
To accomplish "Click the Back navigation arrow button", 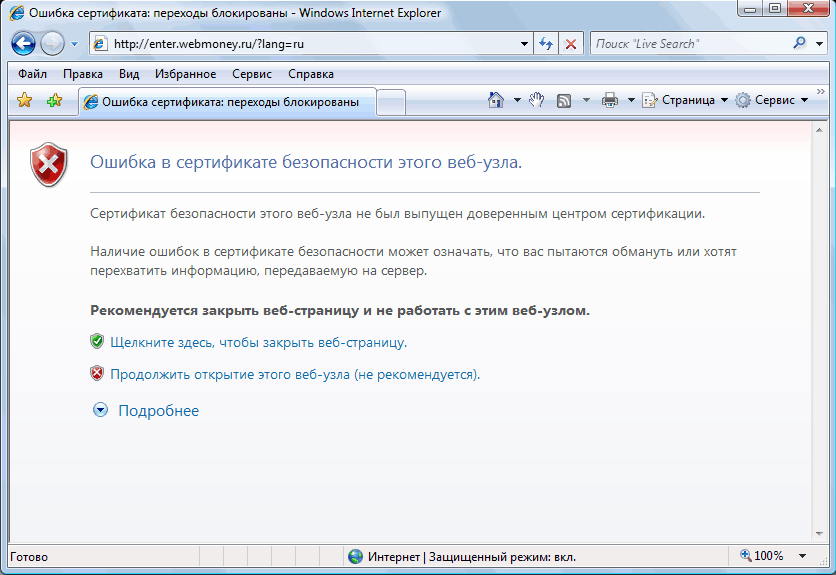I will (x=24, y=44).
